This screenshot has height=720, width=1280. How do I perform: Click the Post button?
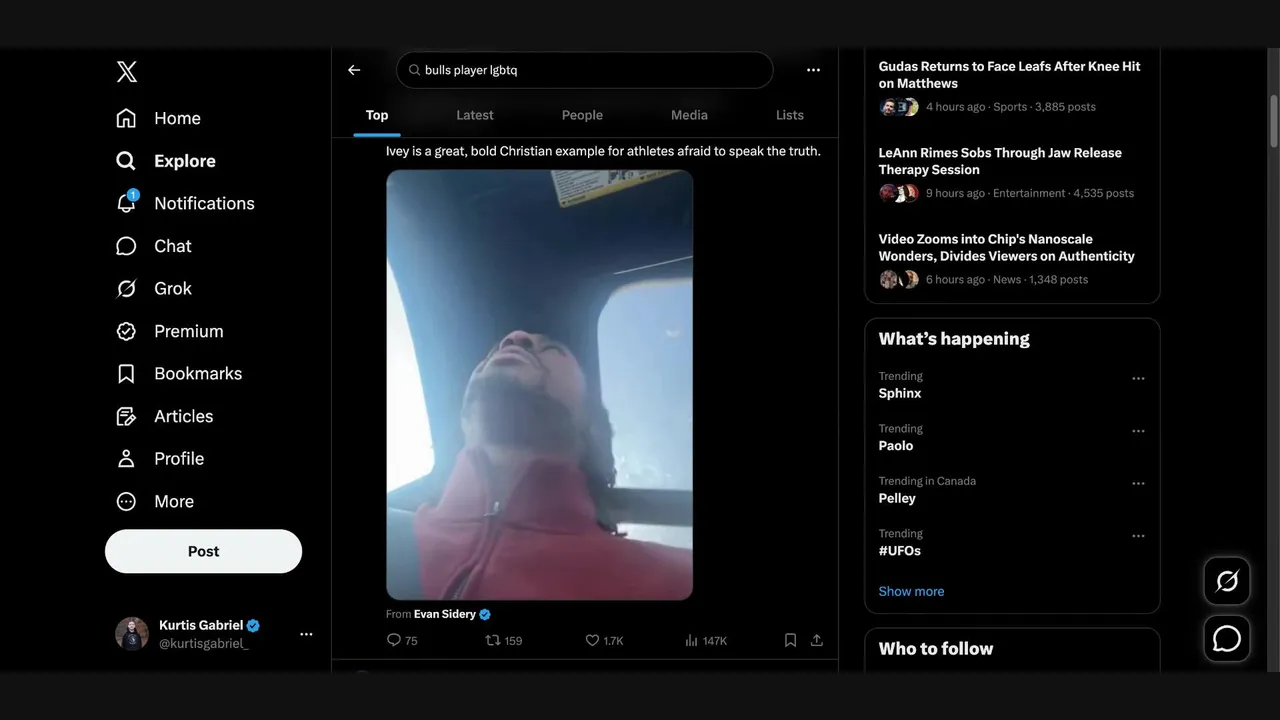[203, 551]
